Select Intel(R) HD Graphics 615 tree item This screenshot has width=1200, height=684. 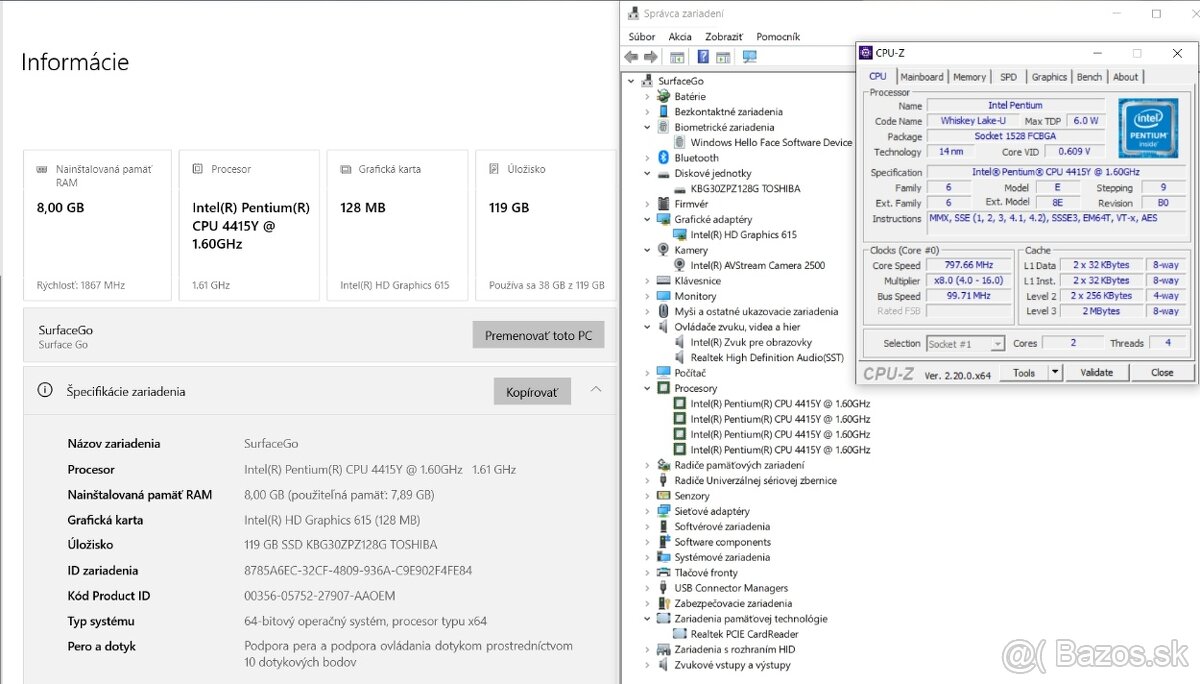743,235
